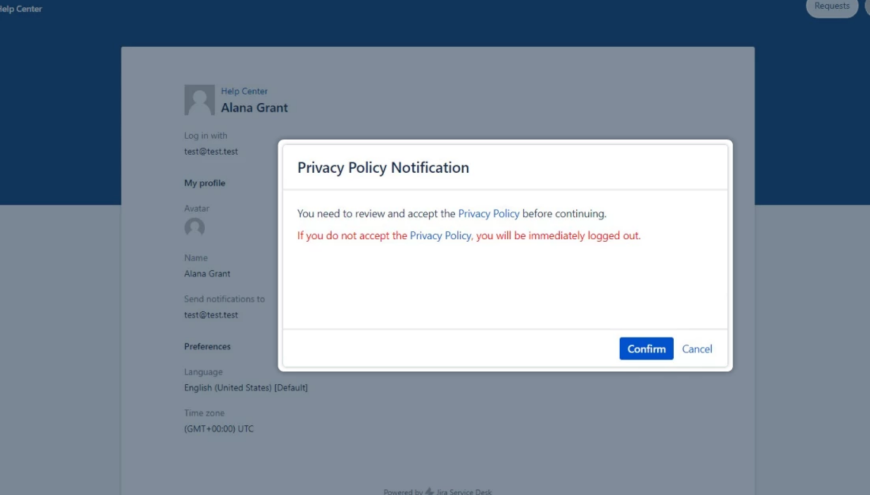Click the English (United States) language value
The height and width of the screenshot is (495, 870).
coord(246,388)
